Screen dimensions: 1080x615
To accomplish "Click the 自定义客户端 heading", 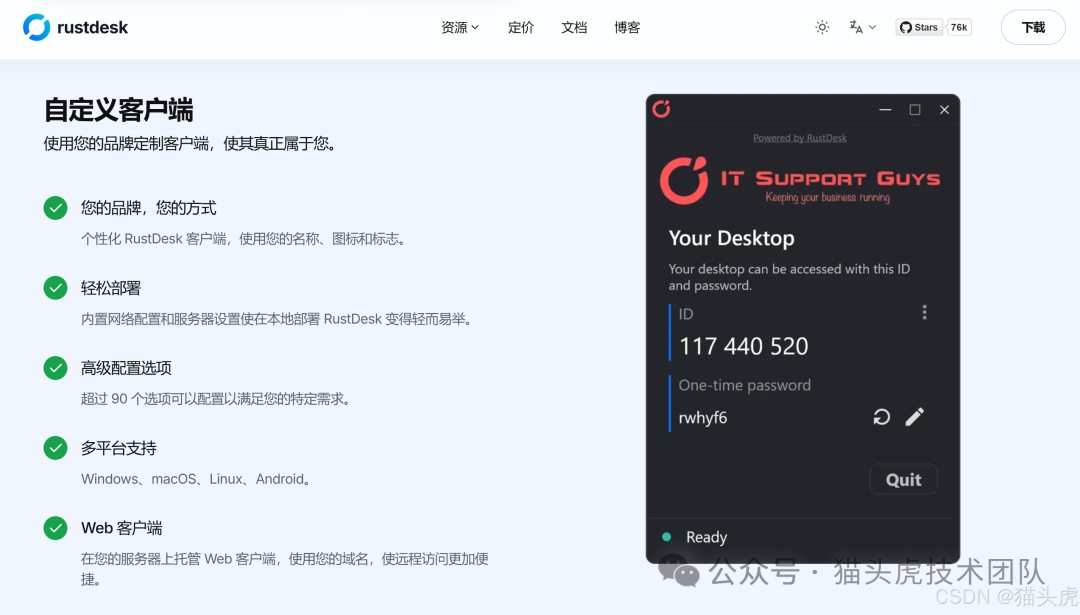I will point(118,110).
